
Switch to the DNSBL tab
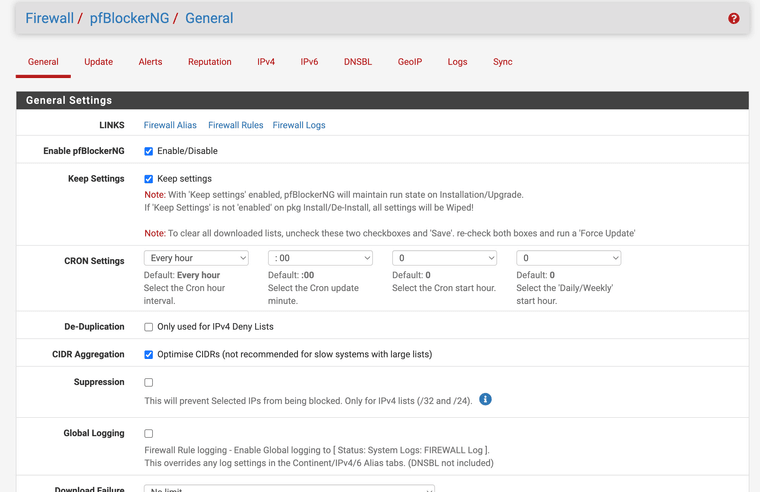point(358,62)
